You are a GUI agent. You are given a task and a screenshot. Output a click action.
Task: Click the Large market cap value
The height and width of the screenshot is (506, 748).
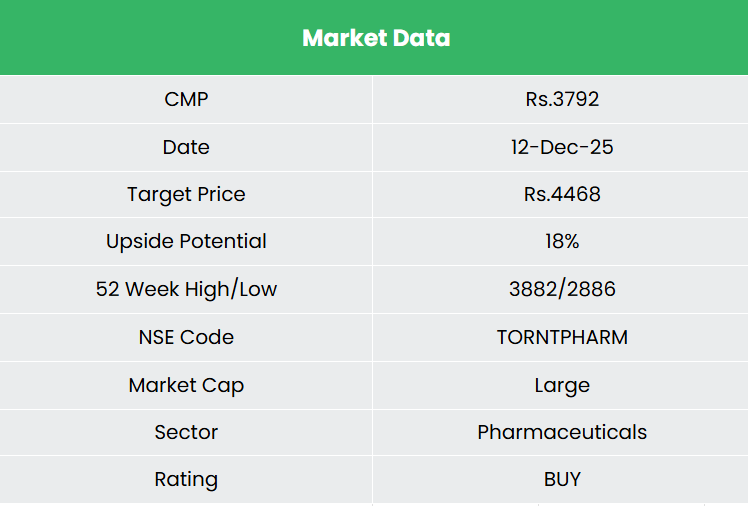point(562,385)
